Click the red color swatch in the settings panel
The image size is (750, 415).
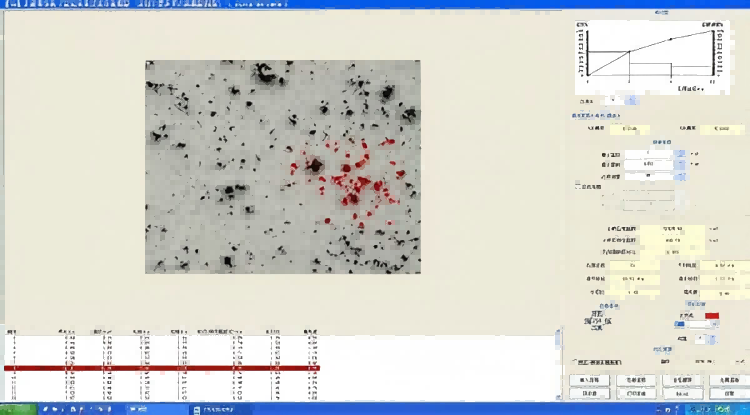click(x=711, y=315)
